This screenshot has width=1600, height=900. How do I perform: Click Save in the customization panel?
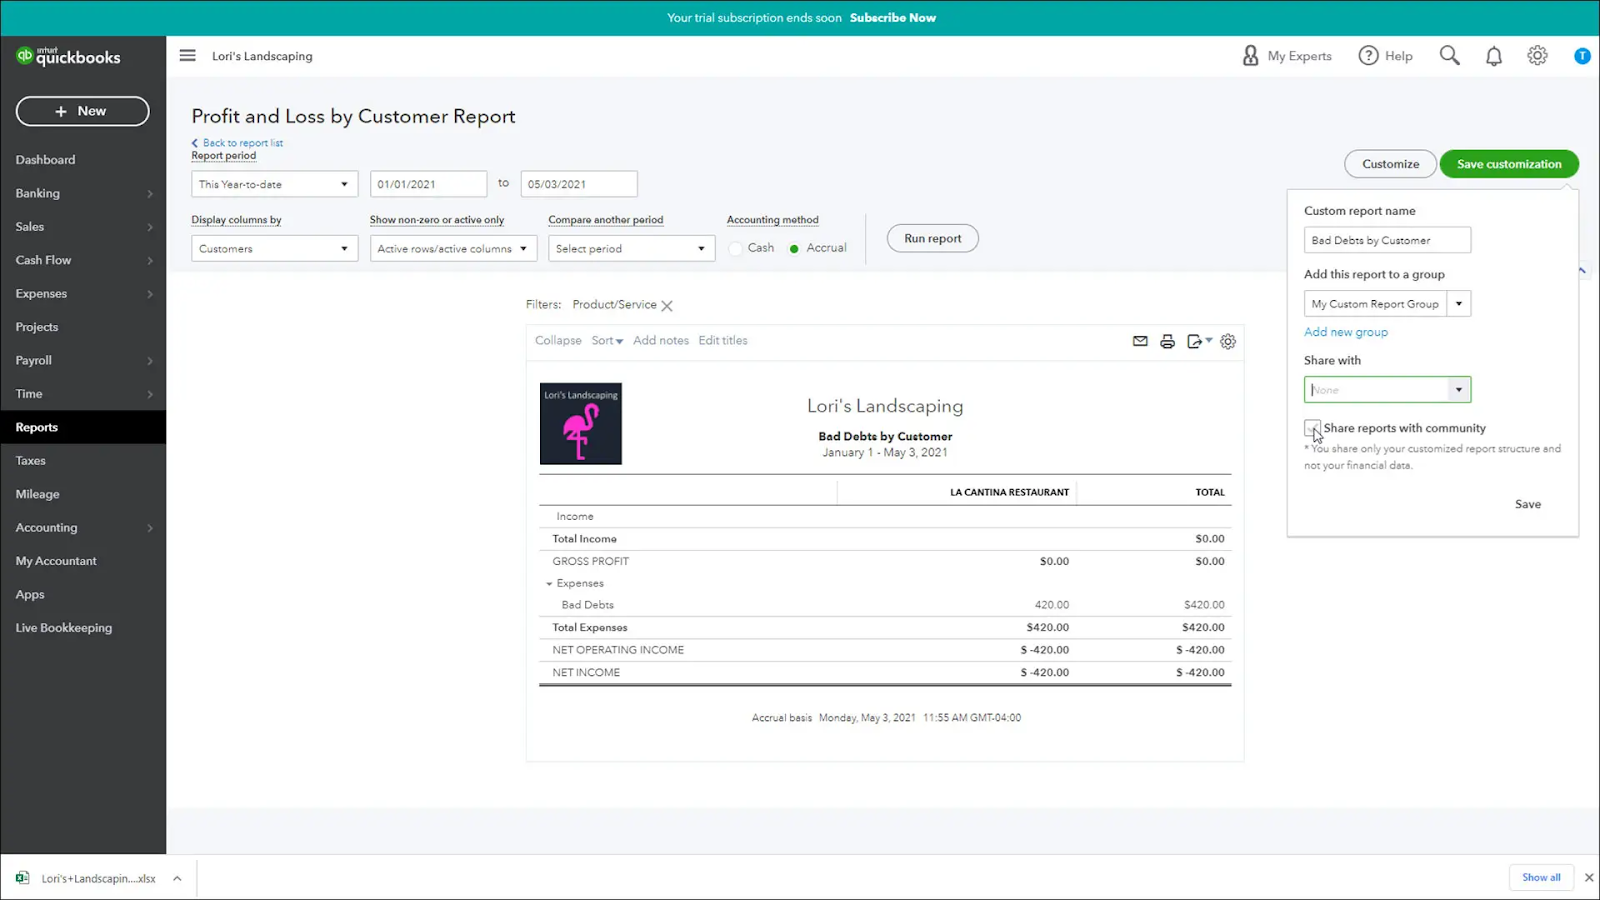pyautogui.click(x=1528, y=504)
